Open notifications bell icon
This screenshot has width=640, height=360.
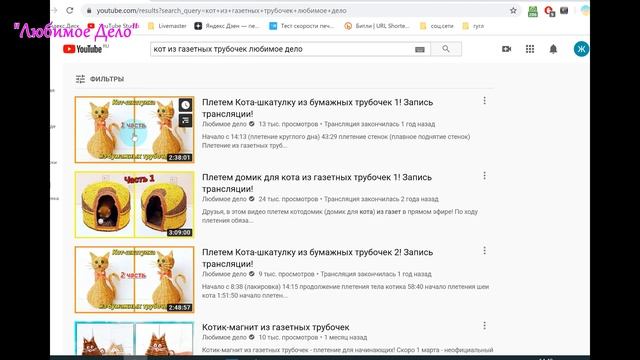553,49
